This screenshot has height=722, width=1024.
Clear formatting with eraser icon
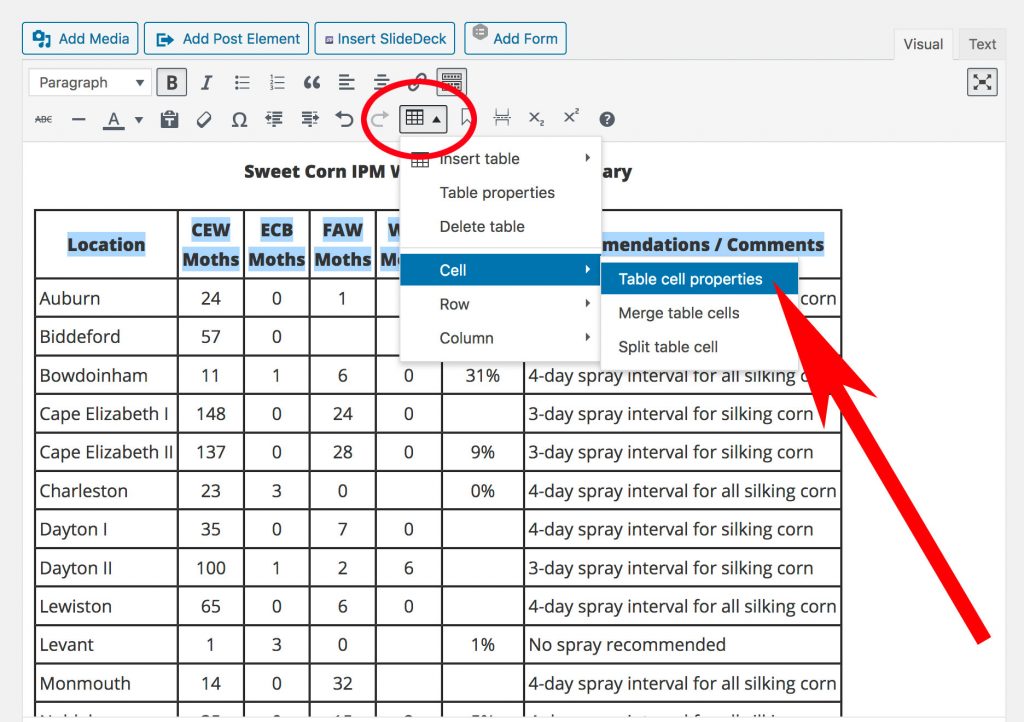click(x=204, y=119)
